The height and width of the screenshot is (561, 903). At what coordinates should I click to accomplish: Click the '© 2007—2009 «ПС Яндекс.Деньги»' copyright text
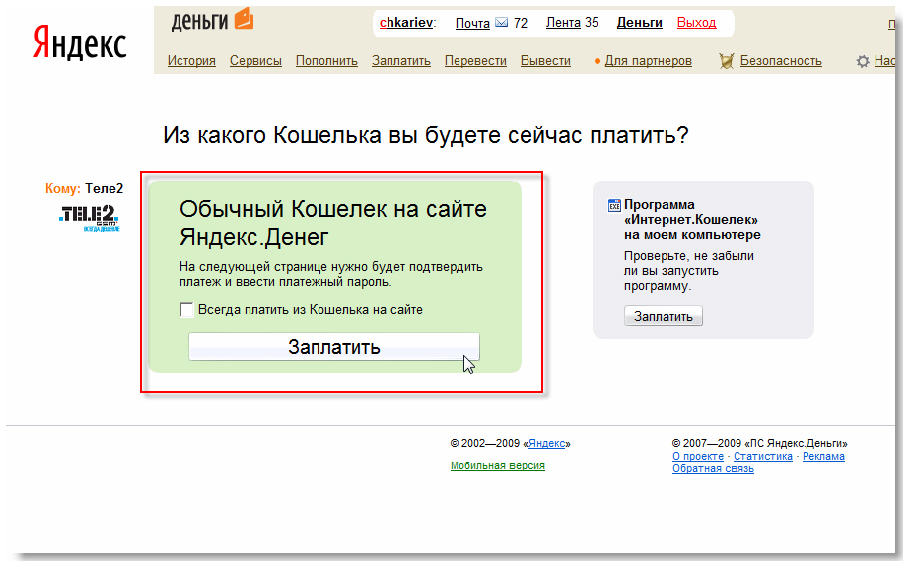760,444
